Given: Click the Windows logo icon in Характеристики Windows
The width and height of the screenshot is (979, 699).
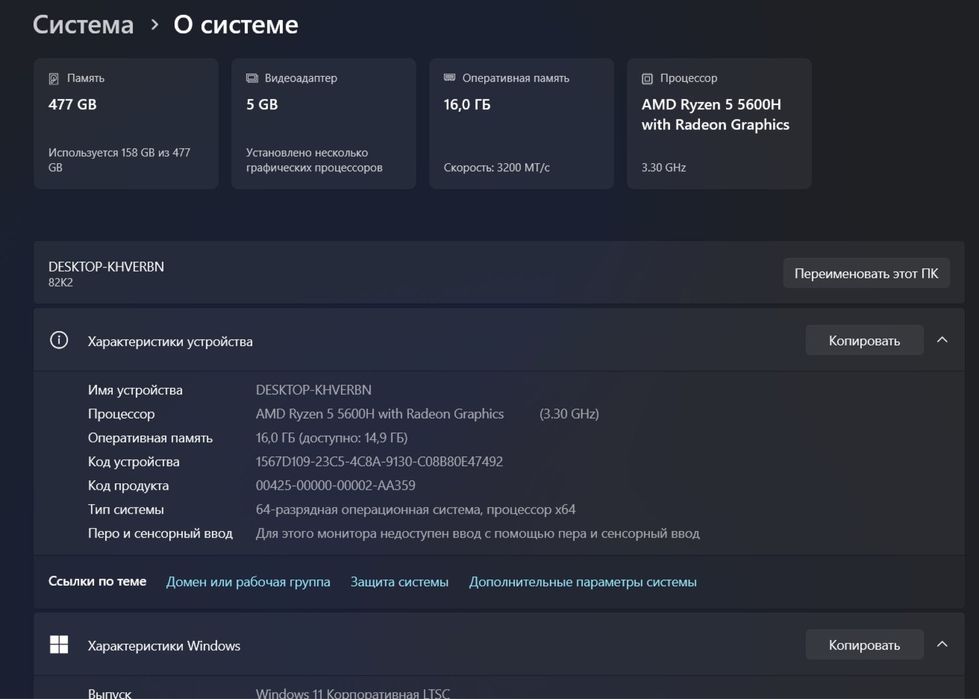Looking at the screenshot, I should click(x=59, y=645).
